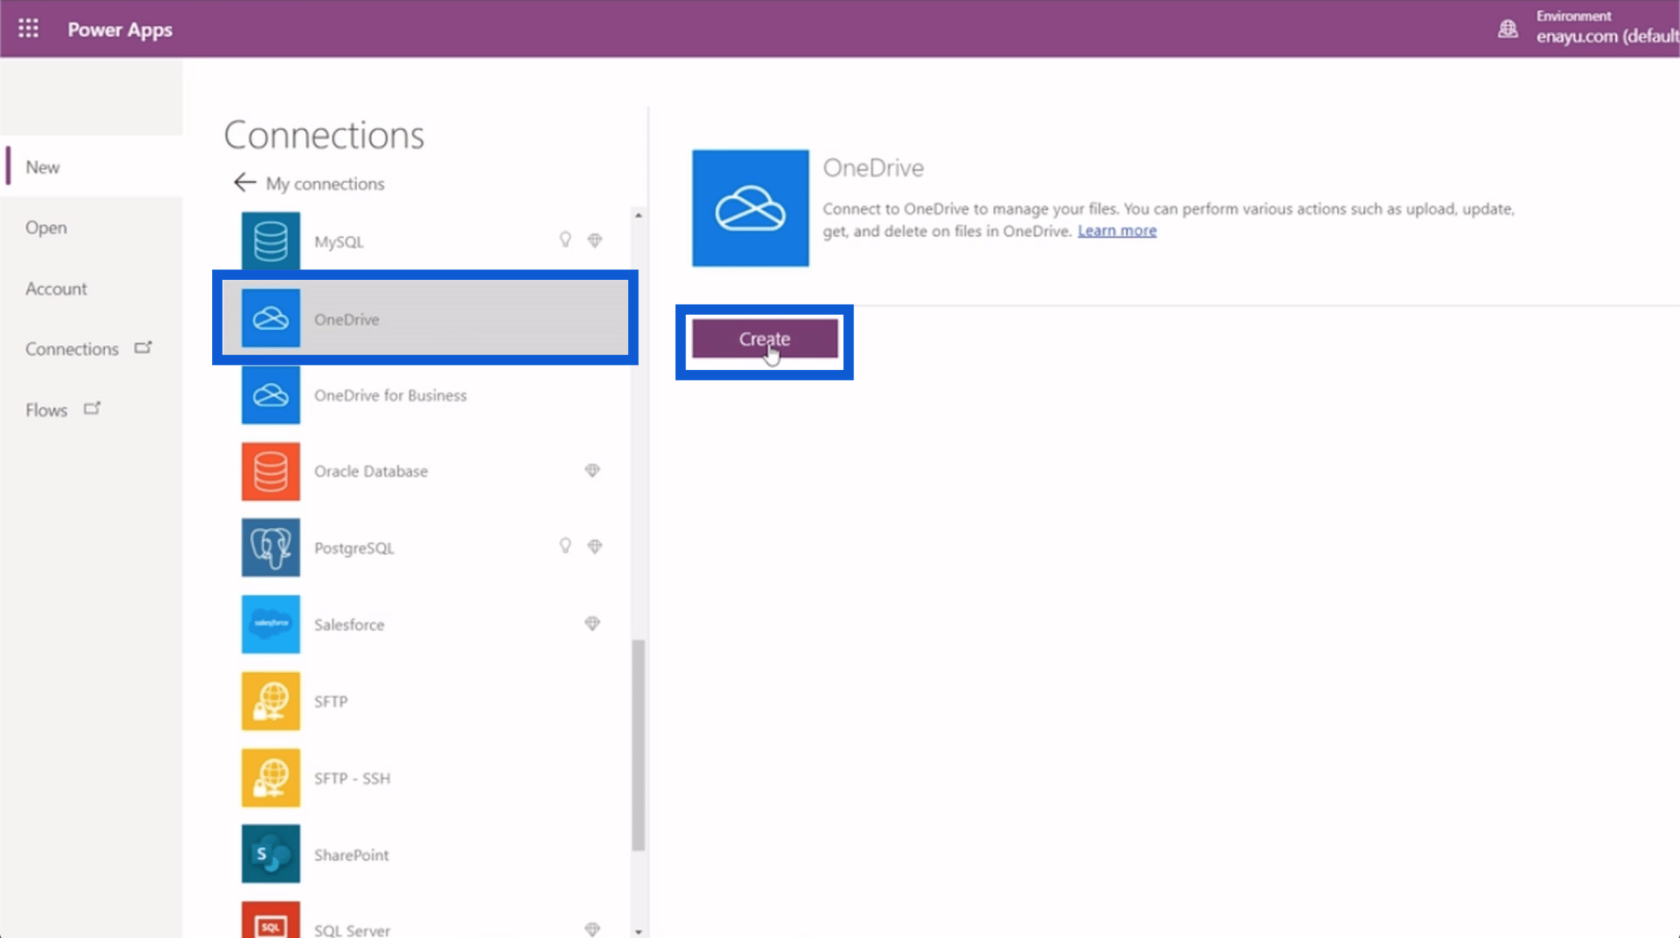
Task: Click the scroll up arrow of the connections list
Action: (x=638, y=215)
